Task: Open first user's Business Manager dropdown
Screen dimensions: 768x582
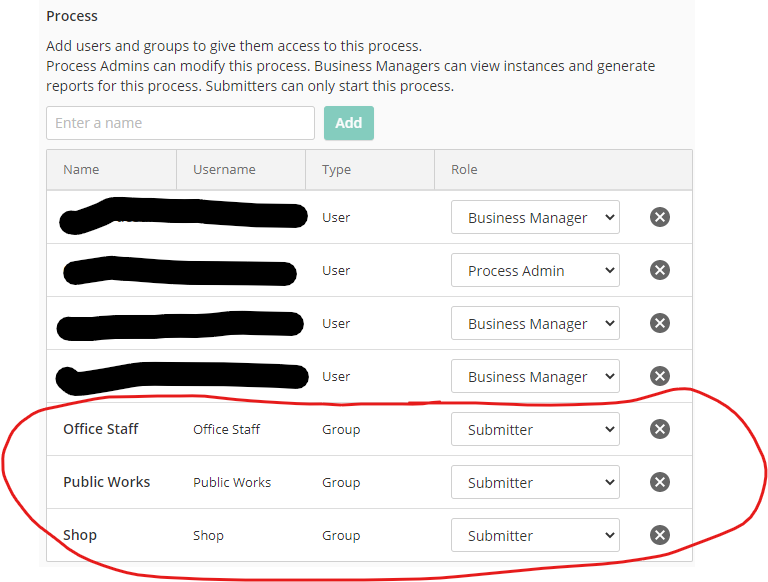Action: pos(535,217)
